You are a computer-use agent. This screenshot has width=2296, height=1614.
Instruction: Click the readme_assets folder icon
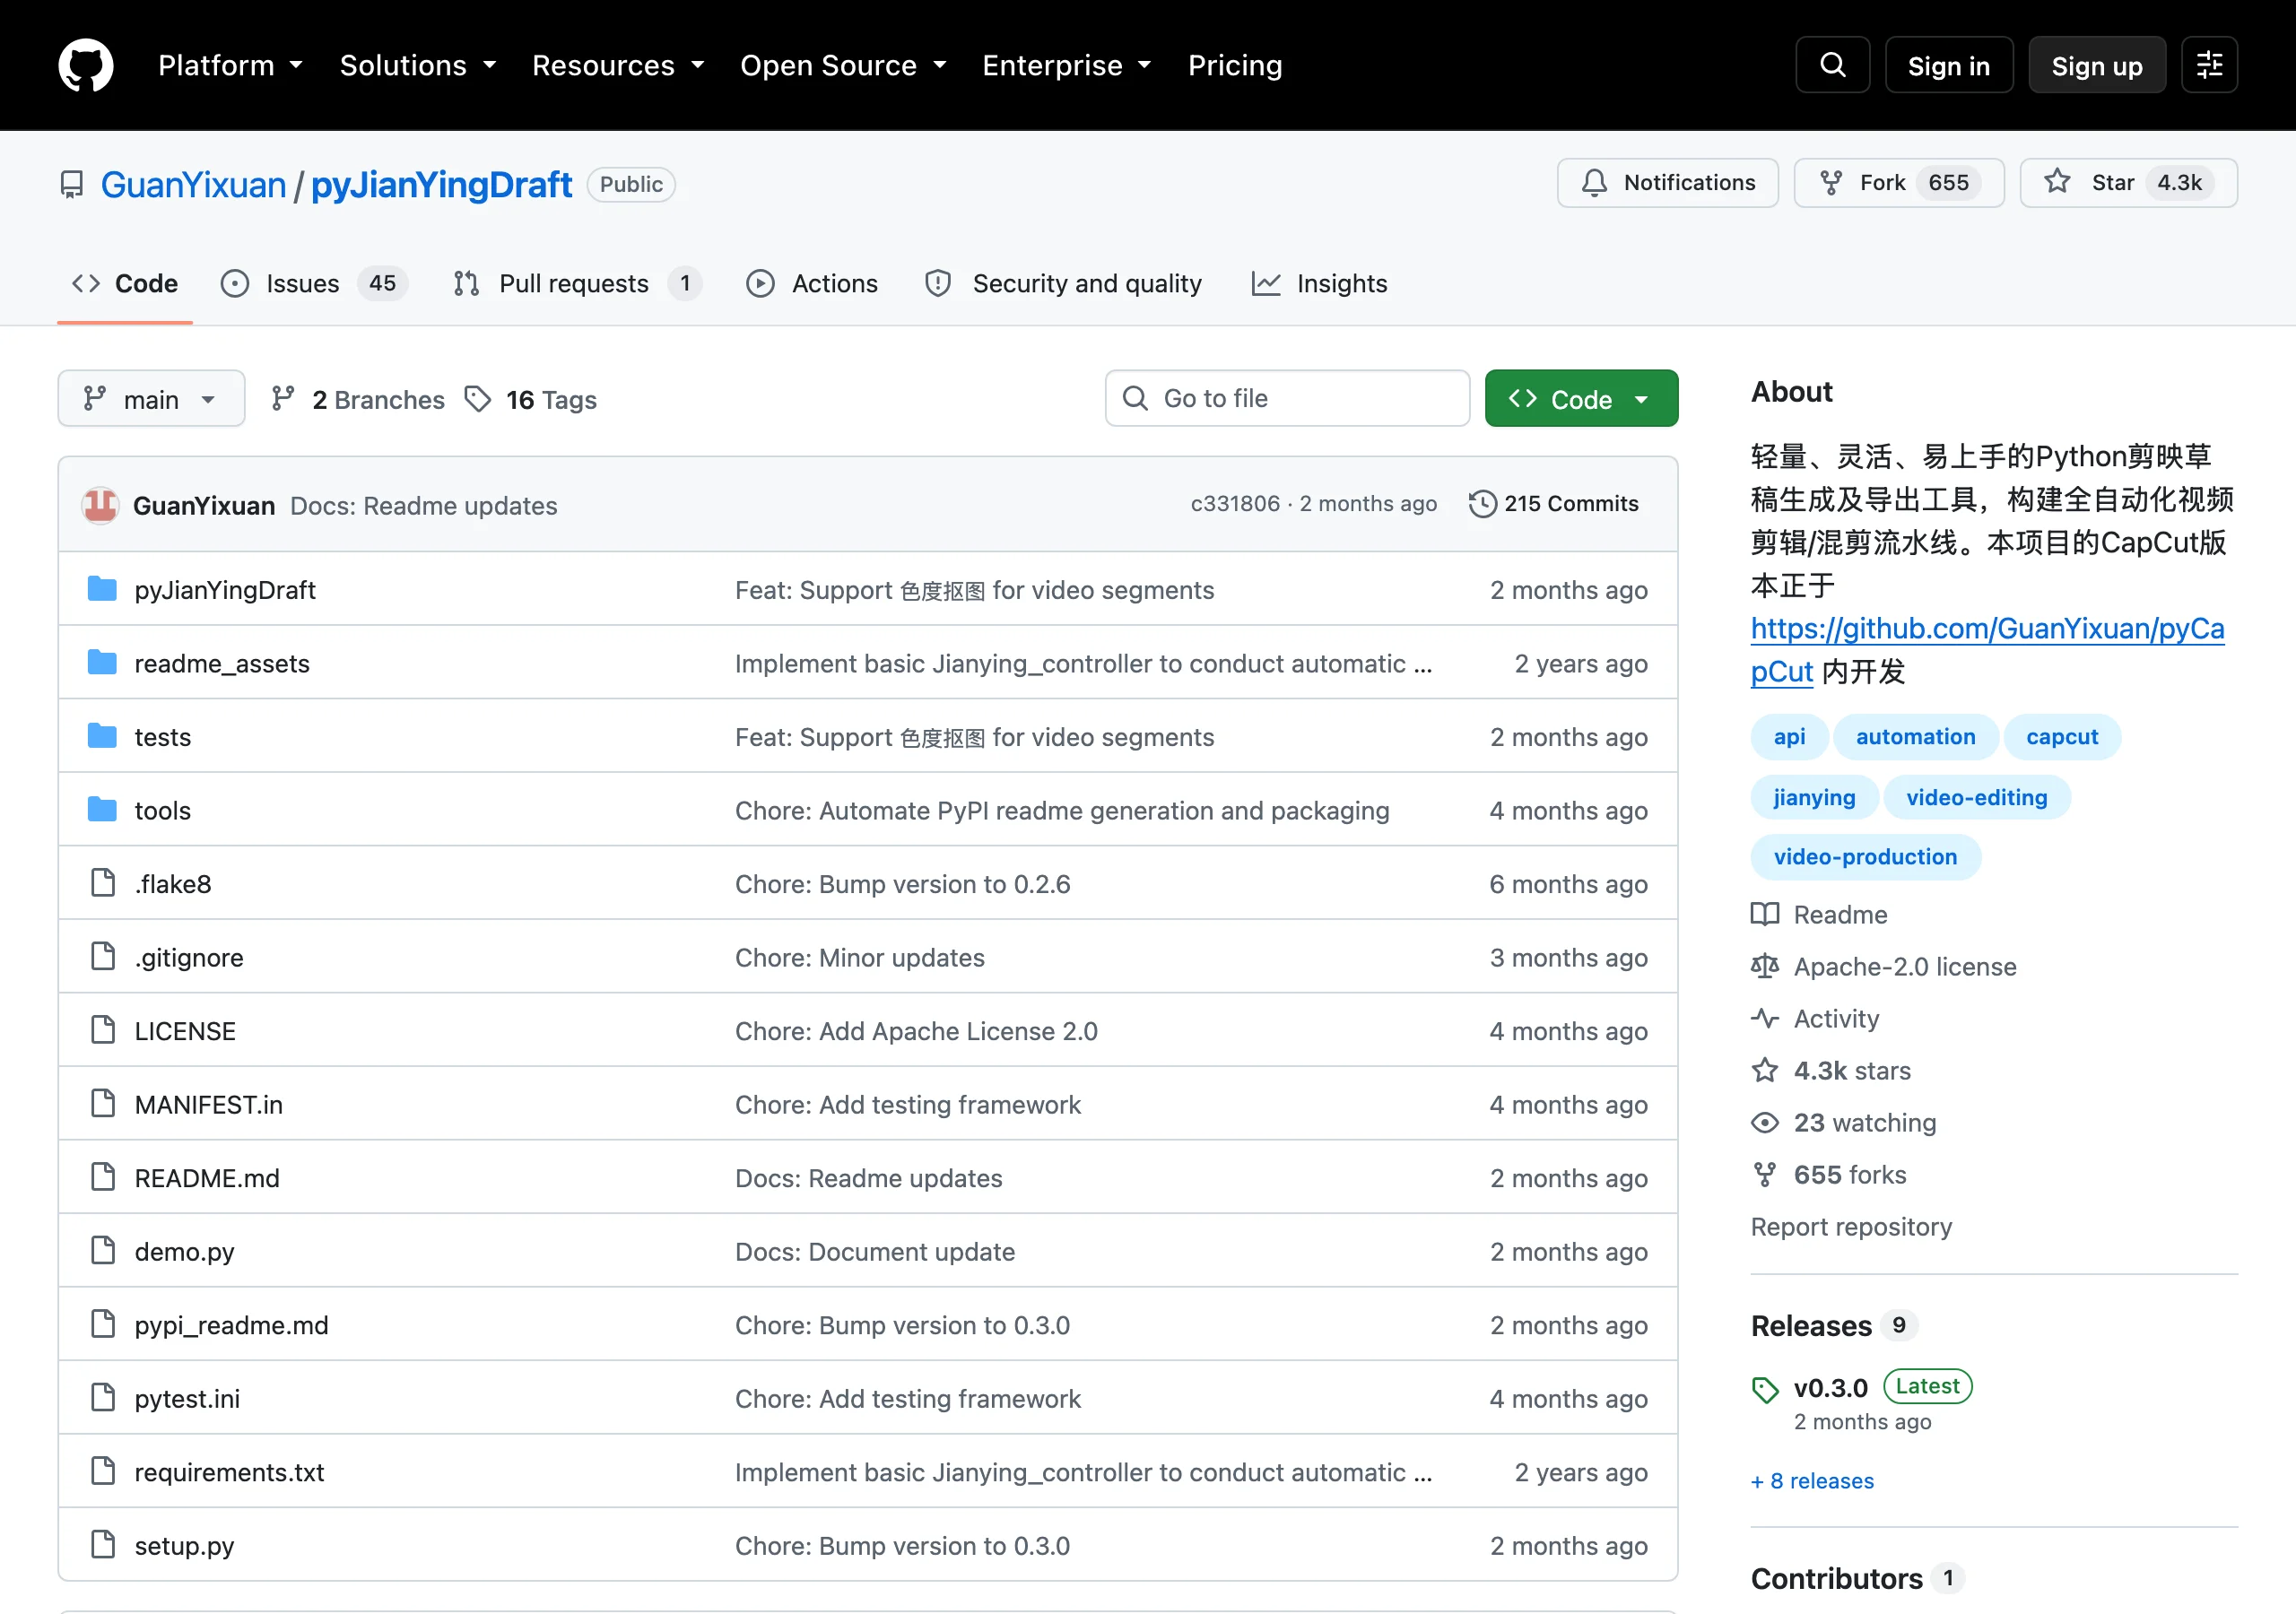[102, 663]
